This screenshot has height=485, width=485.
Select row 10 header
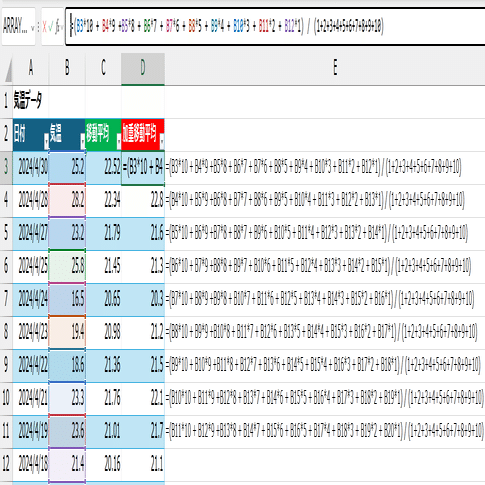6,398
